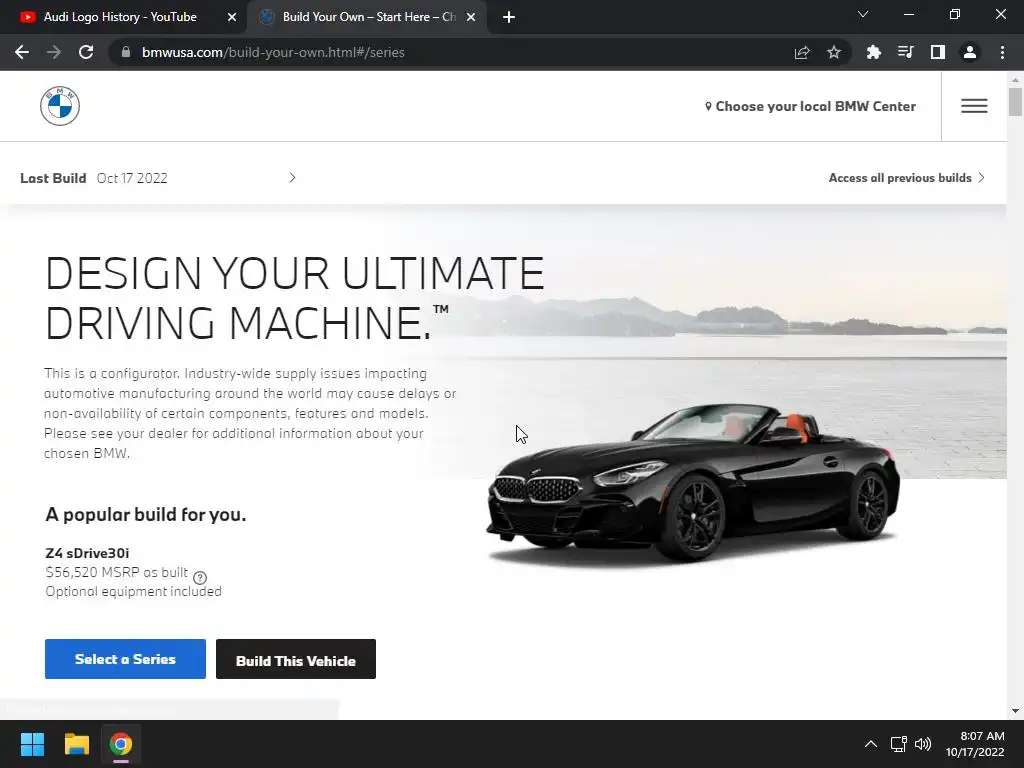Image resolution: width=1024 pixels, height=768 pixels.
Task: Click the Z4 sDrive30i model name
Action: (88, 553)
